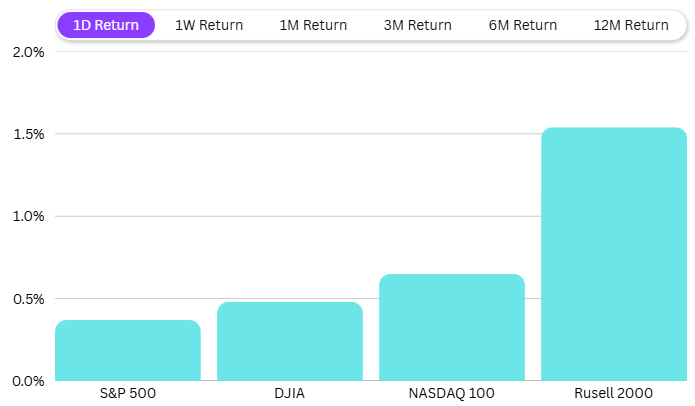This screenshot has width=695, height=406.
Task: Click the S&P 500 bar
Action: tap(128, 350)
